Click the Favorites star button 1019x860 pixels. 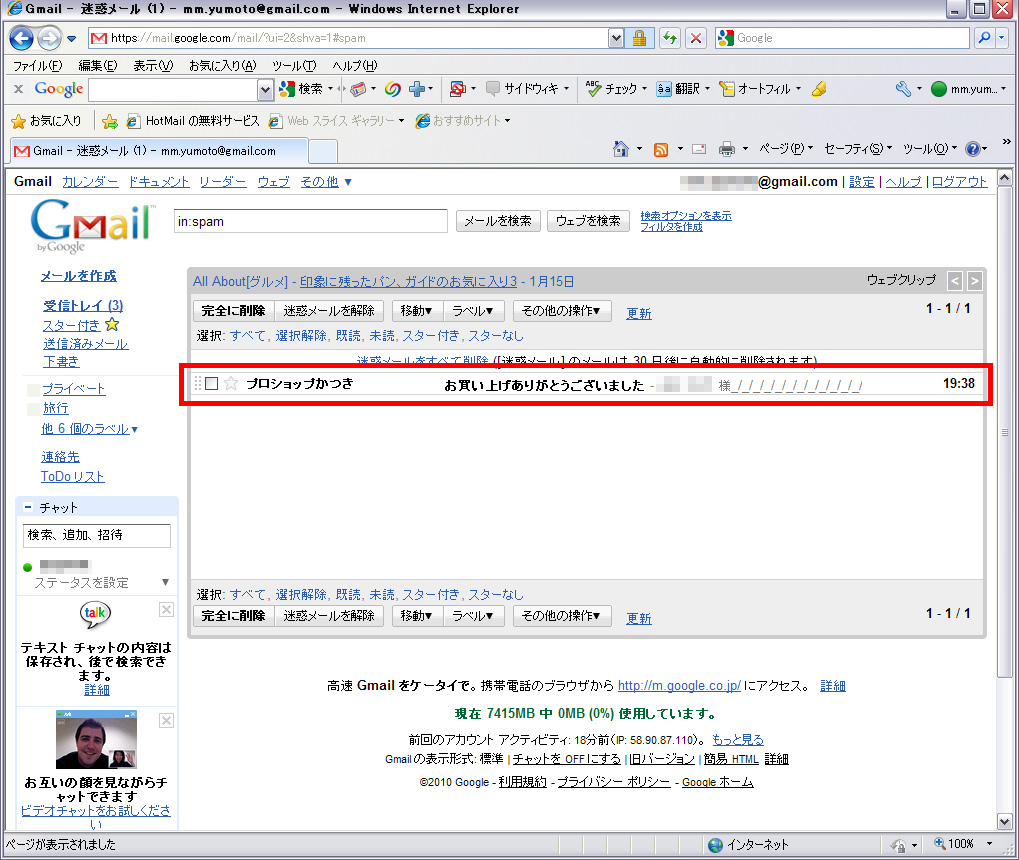(x=47, y=121)
